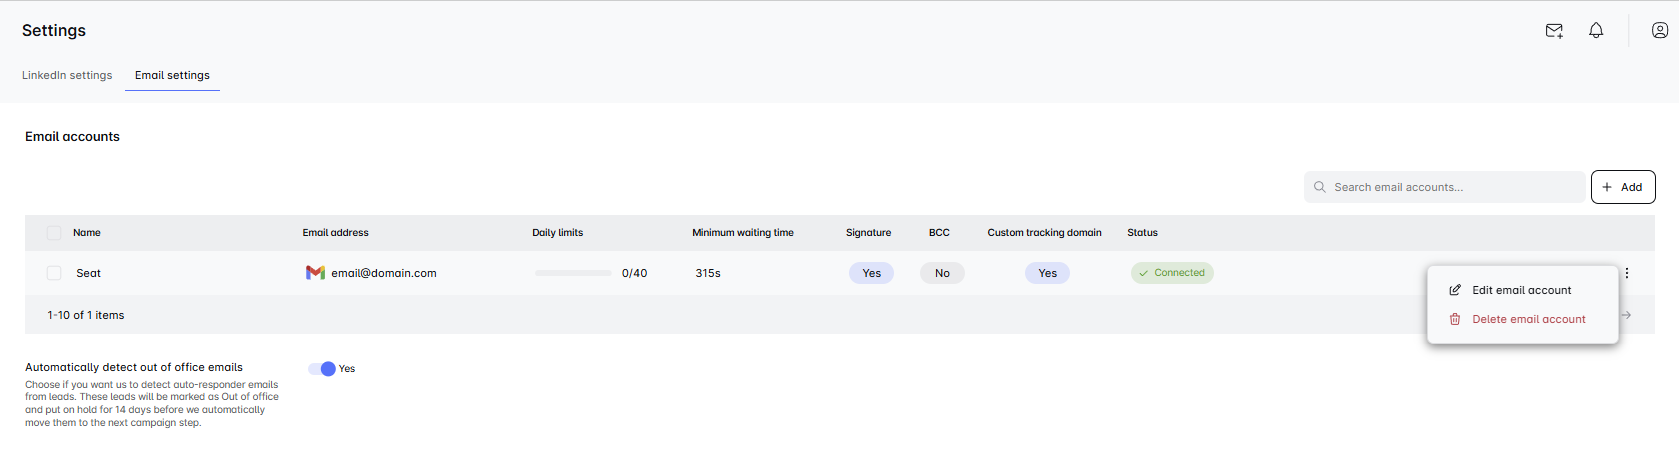
Task: Click the pencil edit icon in menu
Action: click(1455, 290)
